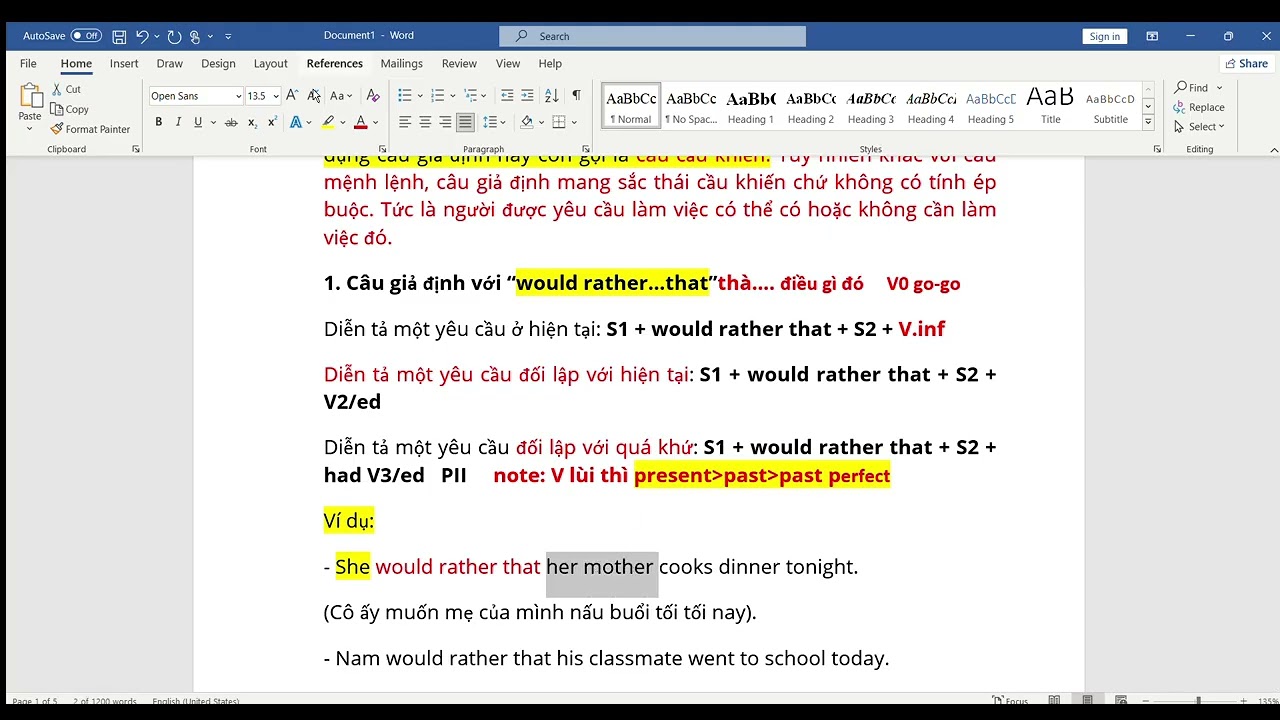Viewport: 1280px width, 720px height.
Task: Align text right
Action: pyautogui.click(x=445, y=122)
